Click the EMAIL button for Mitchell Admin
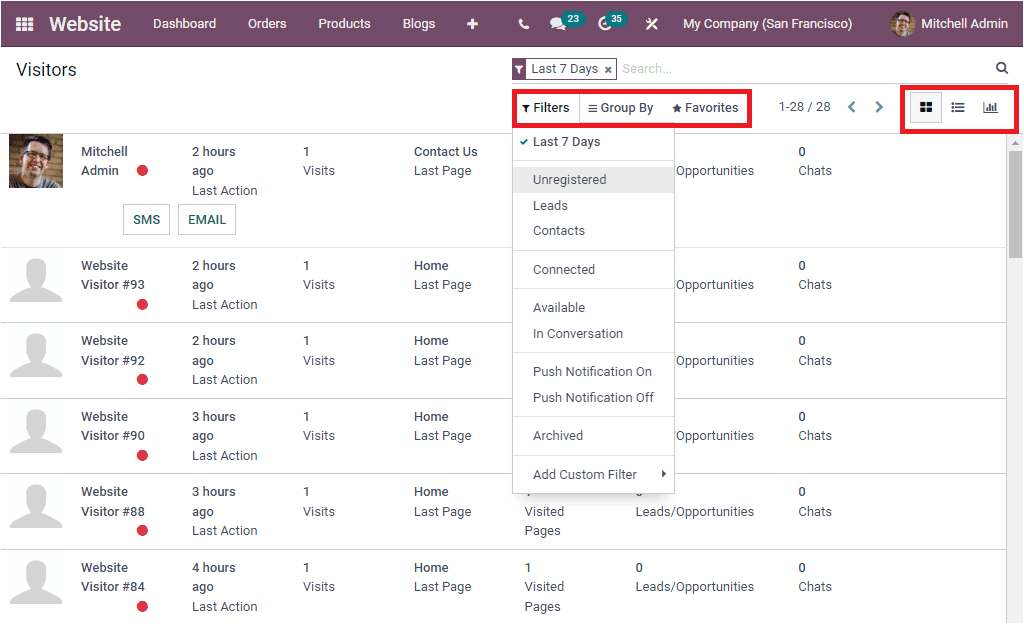The height and width of the screenshot is (624, 1024). click(206, 219)
